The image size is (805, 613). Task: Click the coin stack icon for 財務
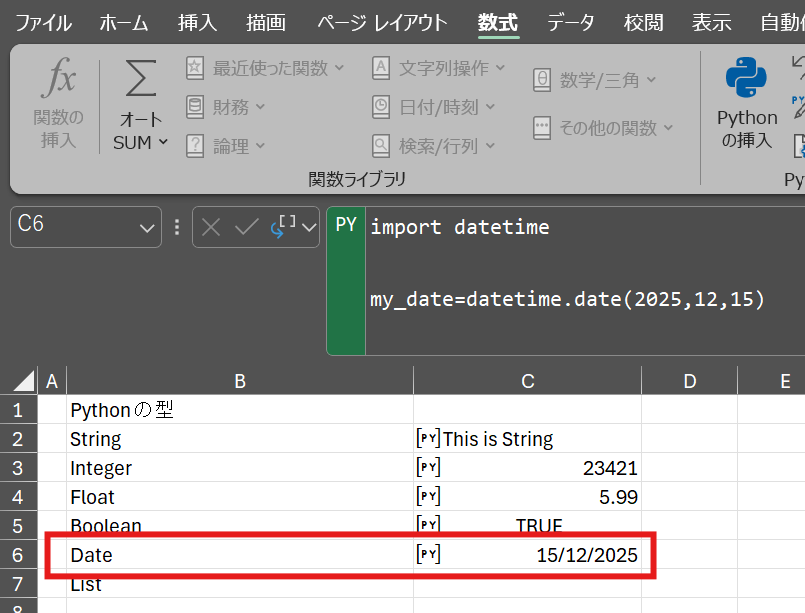[x=195, y=107]
